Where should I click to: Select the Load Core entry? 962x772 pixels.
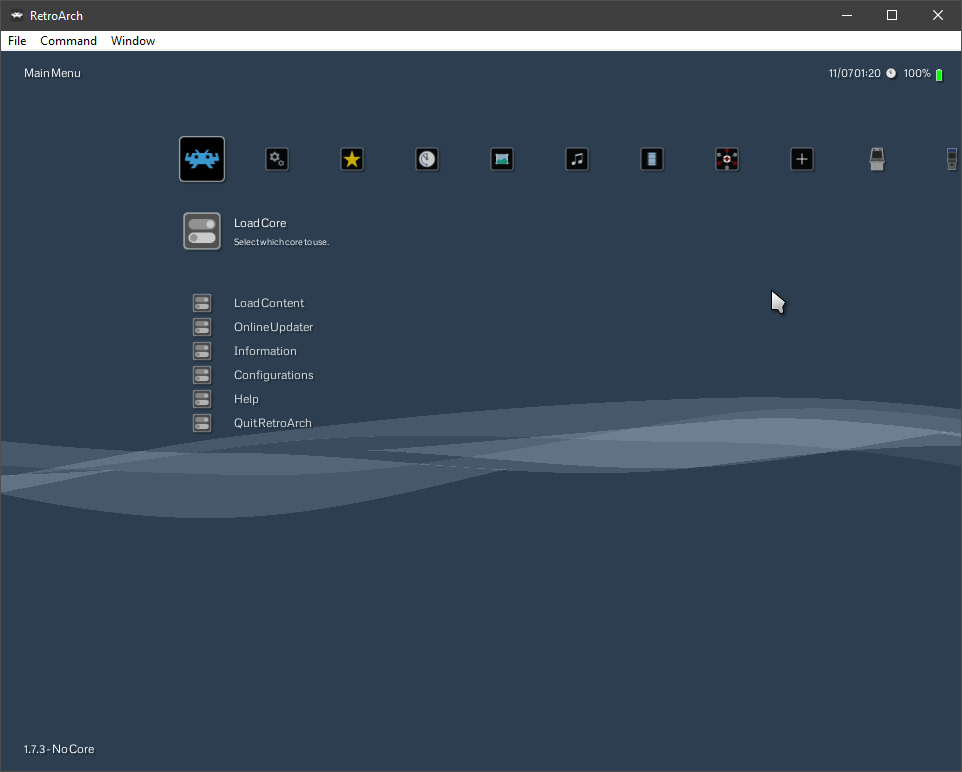[x=260, y=223]
